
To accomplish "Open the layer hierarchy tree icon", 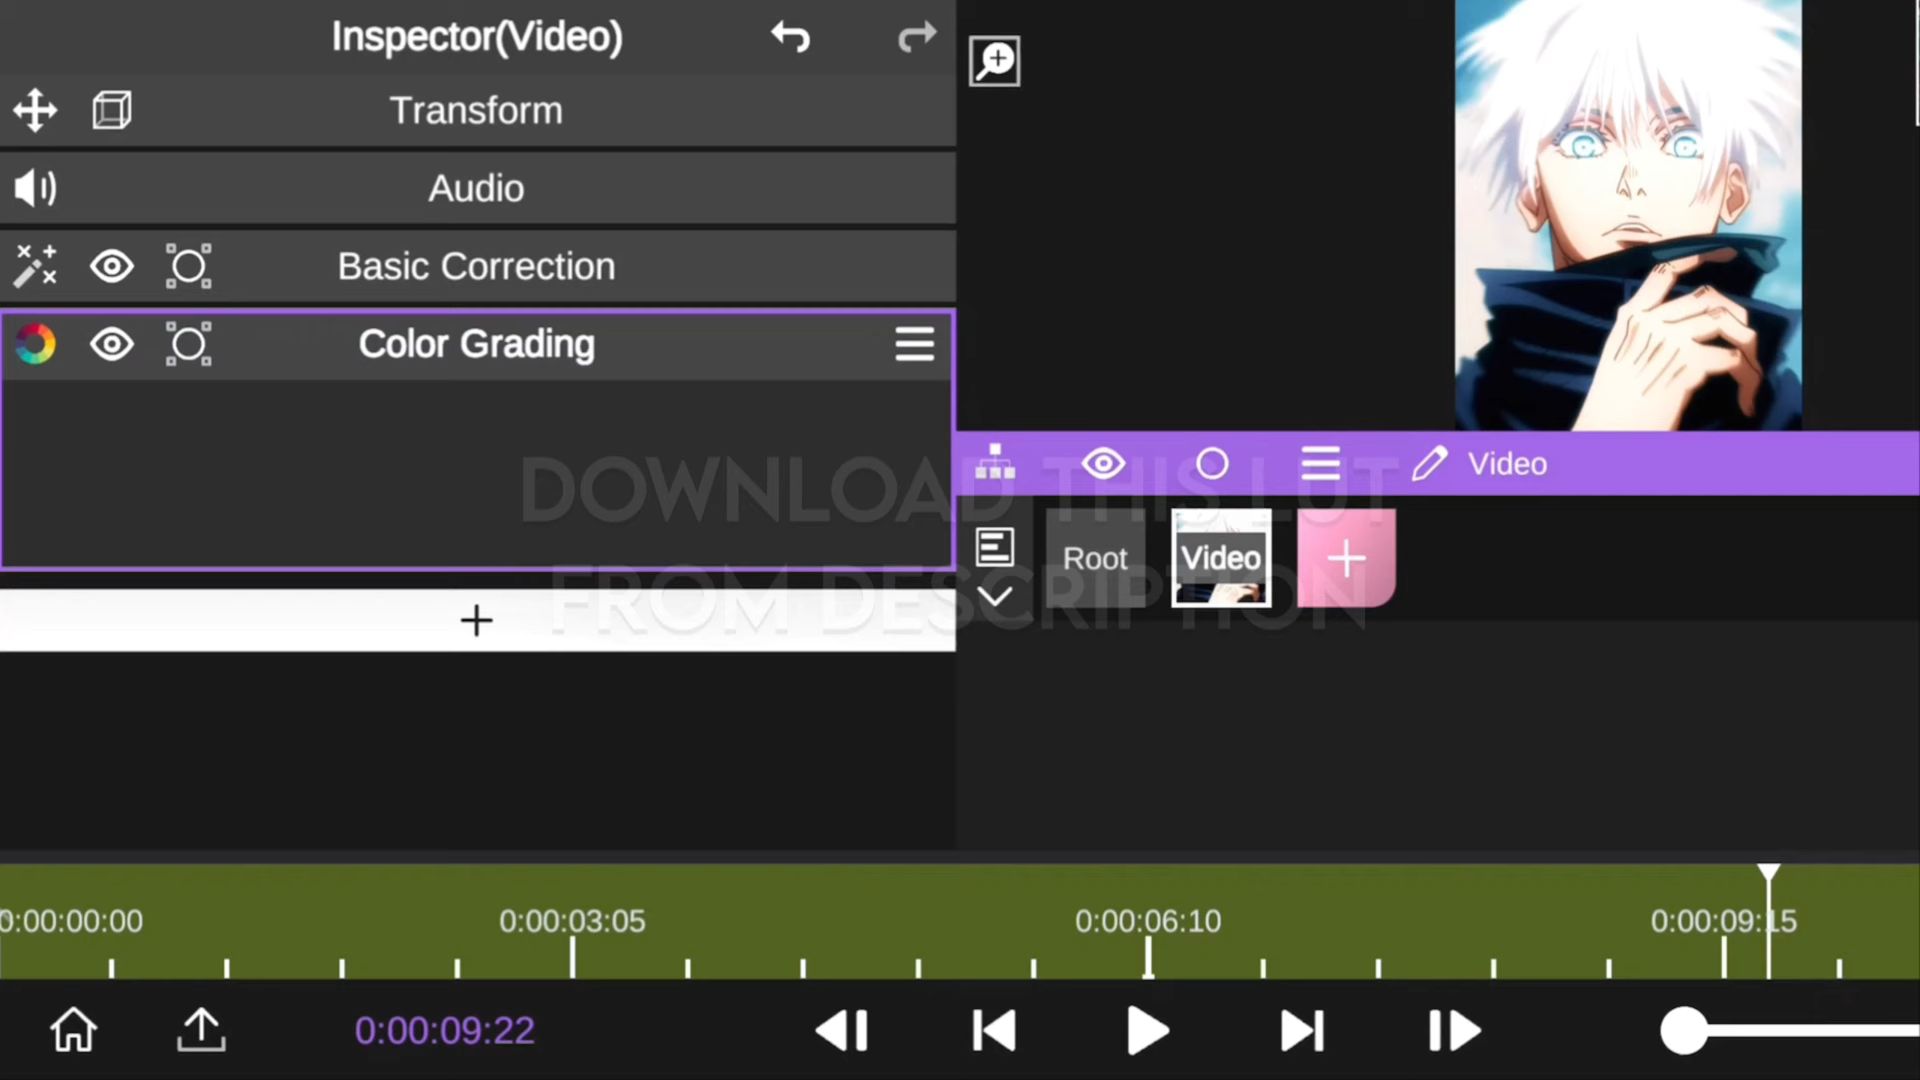I will click(x=995, y=463).
